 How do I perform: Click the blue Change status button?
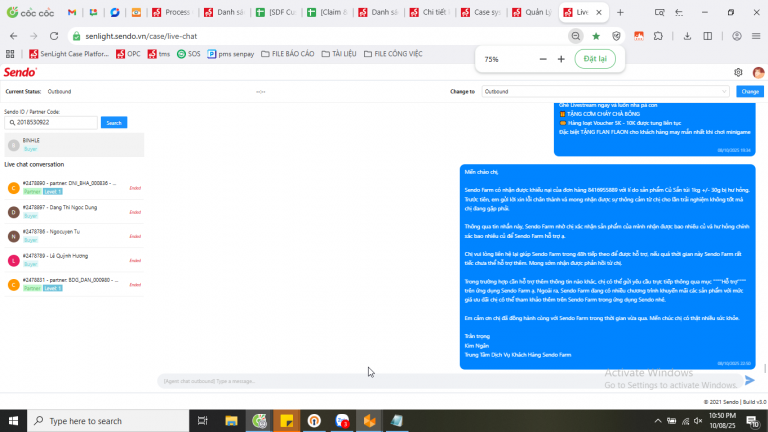click(x=749, y=92)
